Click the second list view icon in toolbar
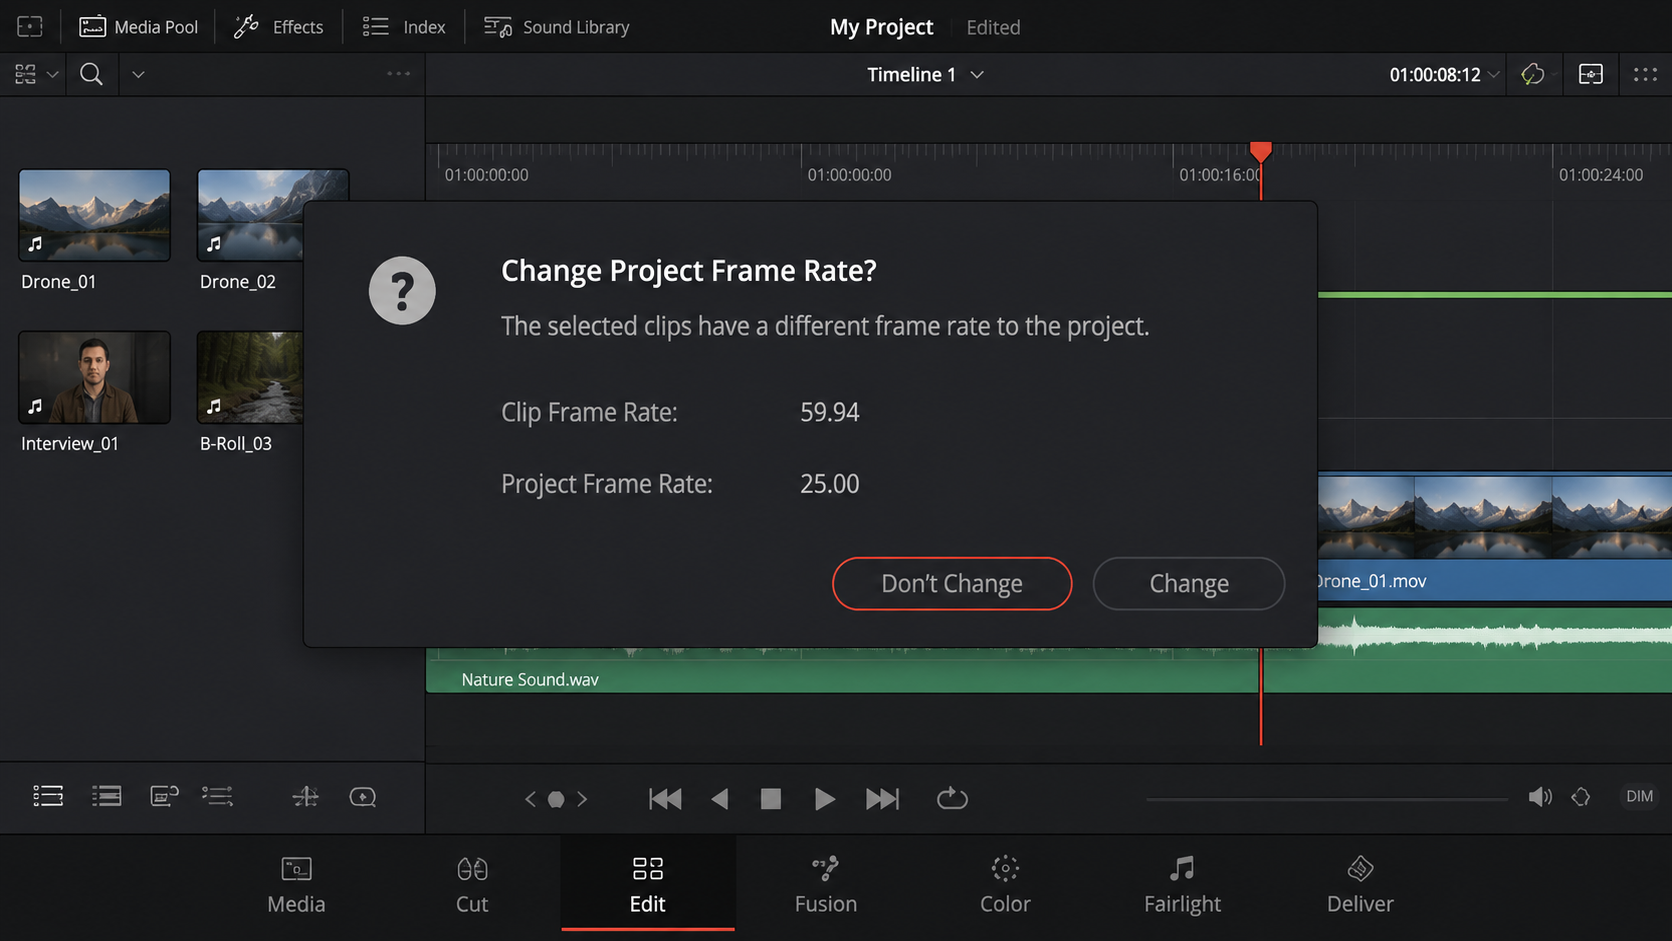Screen dimensions: 1672x941 coord(107,796)
